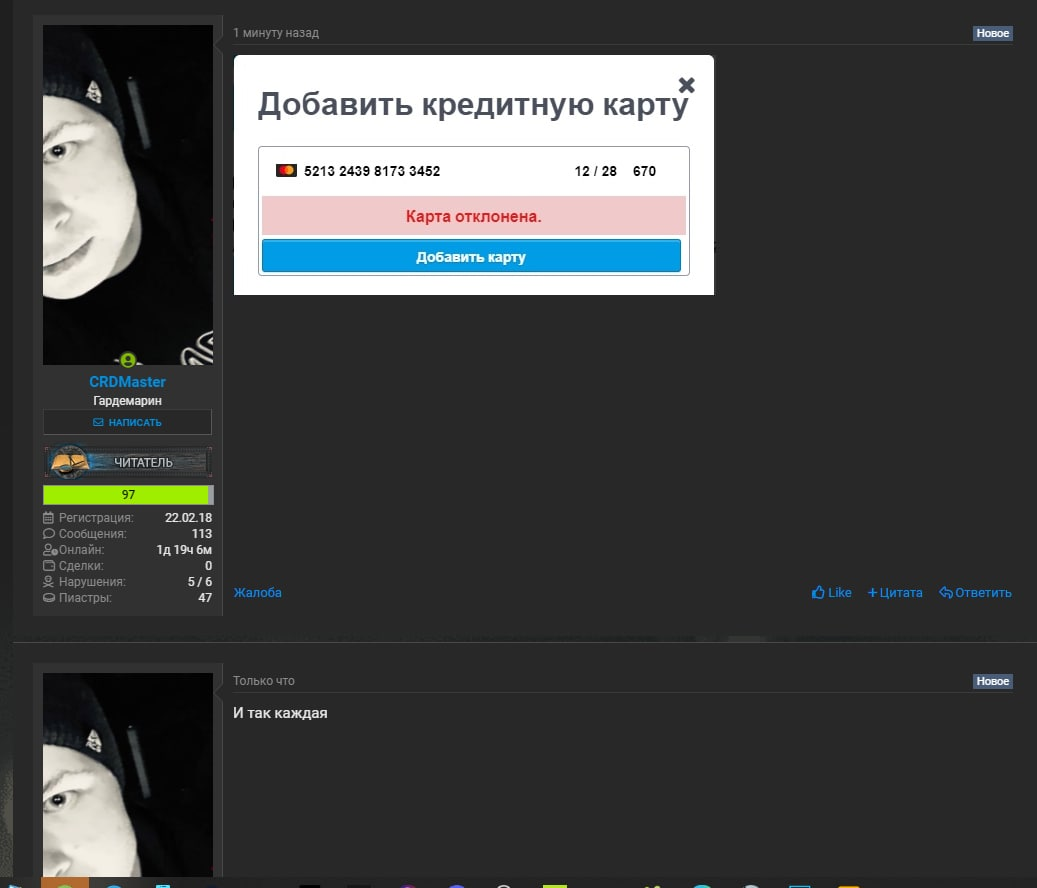
Task: Click Ответить to reply
Action: (x=975, y=592)
